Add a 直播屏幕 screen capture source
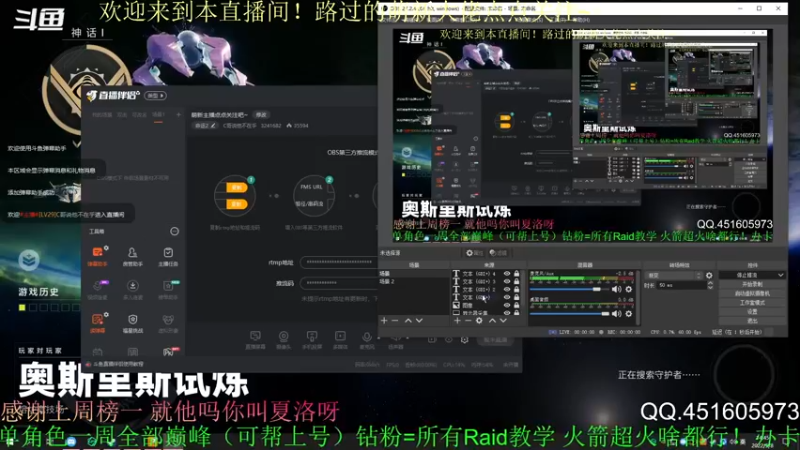 pos(255,340)
